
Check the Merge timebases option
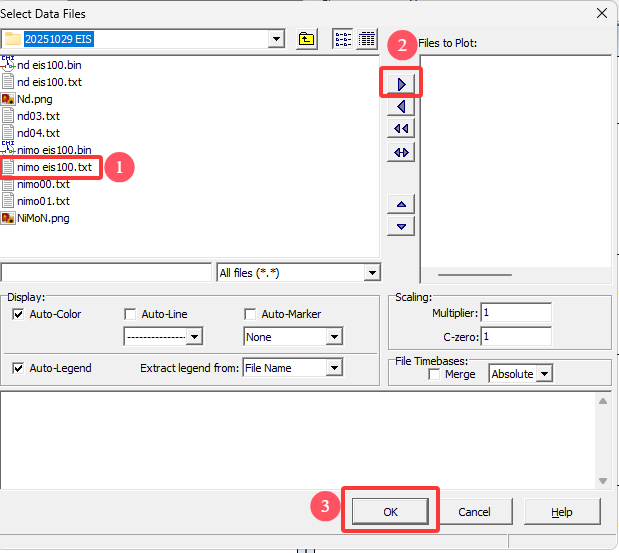(x=434, y=374)
